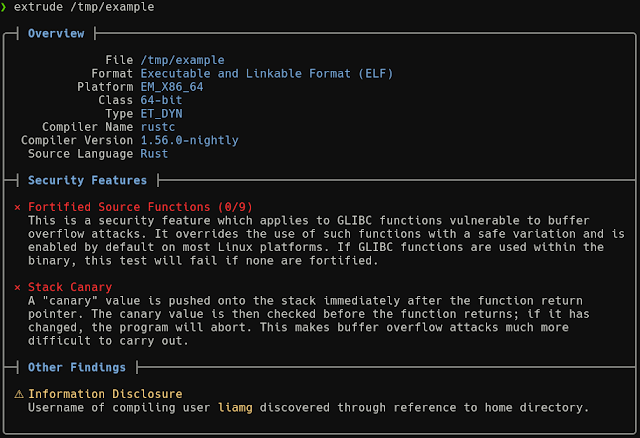Screen dimensions: 640x438
Task: Click the Executable and Linkable Format value
Action: click(x=267, y=74)
